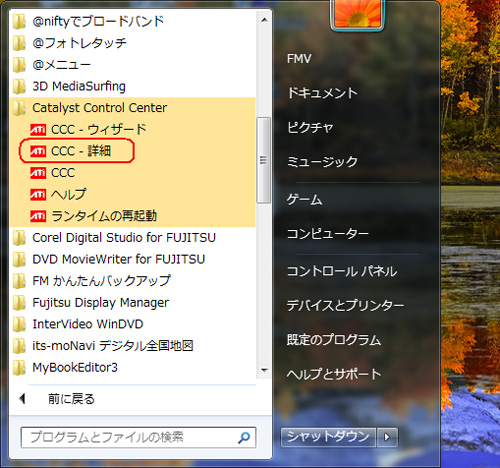Open FM かんたんバックアップ folder
The height and width of the screenshot is (468, 500).
pyautogui.click(x=133, y=281)
